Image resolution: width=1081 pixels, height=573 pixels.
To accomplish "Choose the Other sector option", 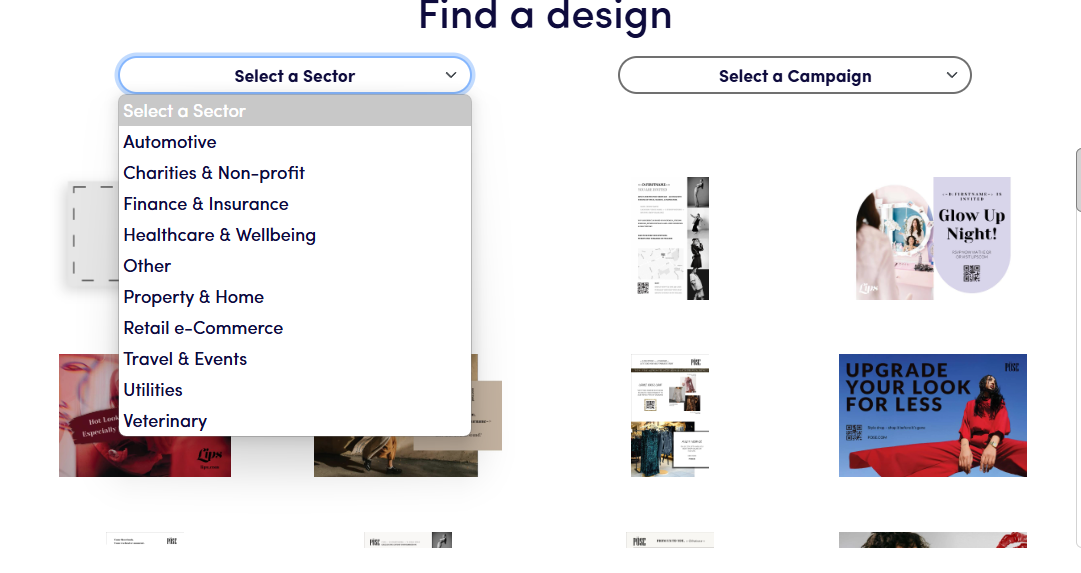I will coord(147,266).
